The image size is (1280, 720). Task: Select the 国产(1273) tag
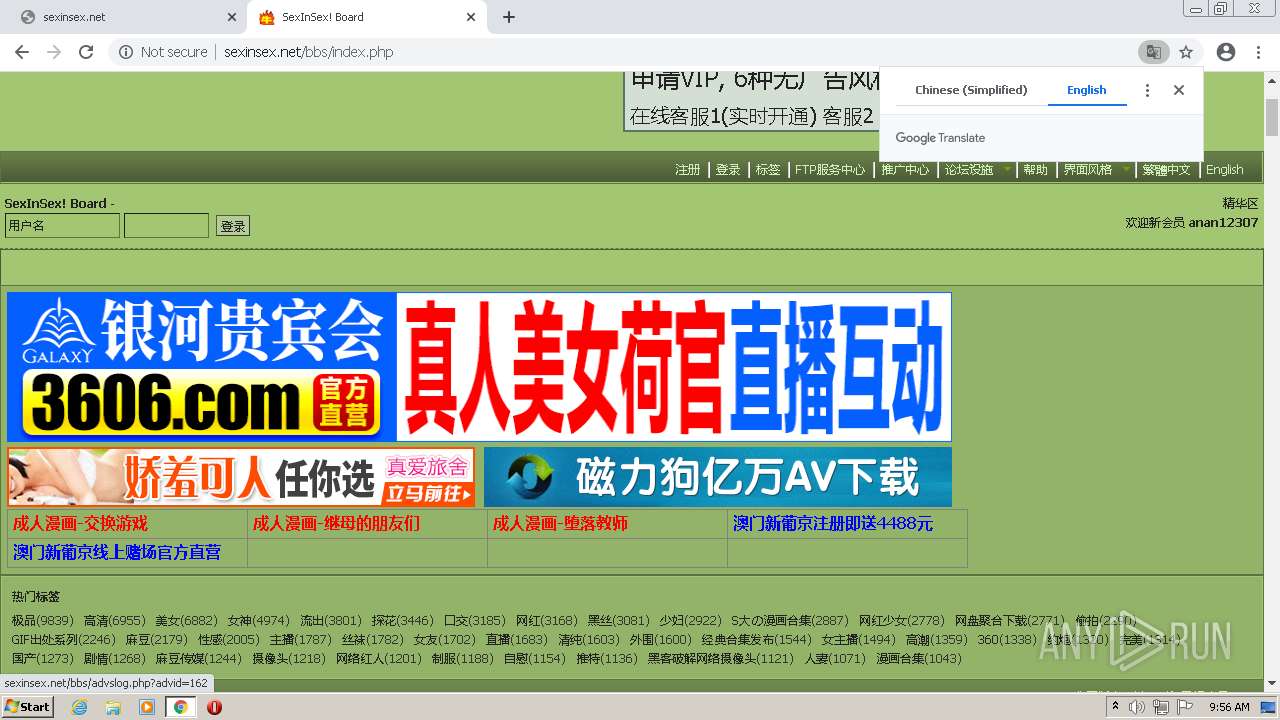(x=42, y=659)
